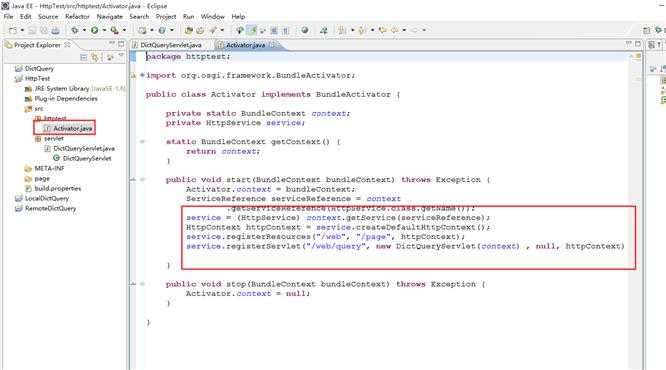The height and width of the screenshot is (370, 666).
Task: Collapse the getContext() method fold marker
Action: pyautogui.click(x=143, y=141)
